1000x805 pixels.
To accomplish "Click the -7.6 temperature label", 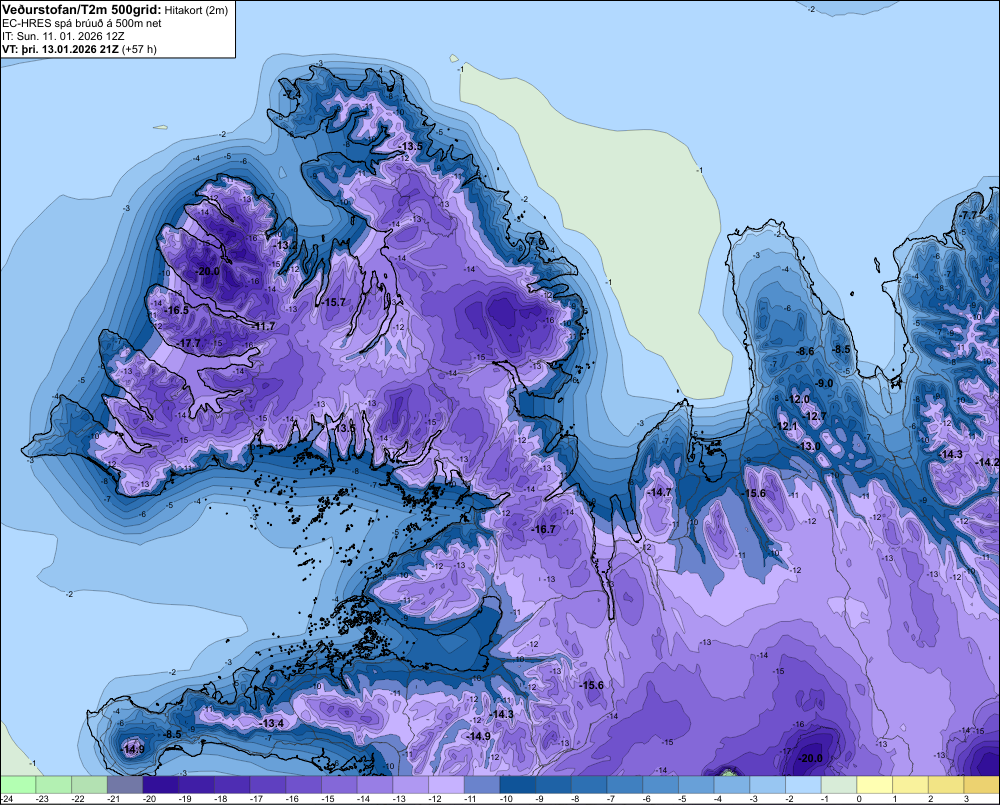I will pyautogui.click(x=536, y=242).
